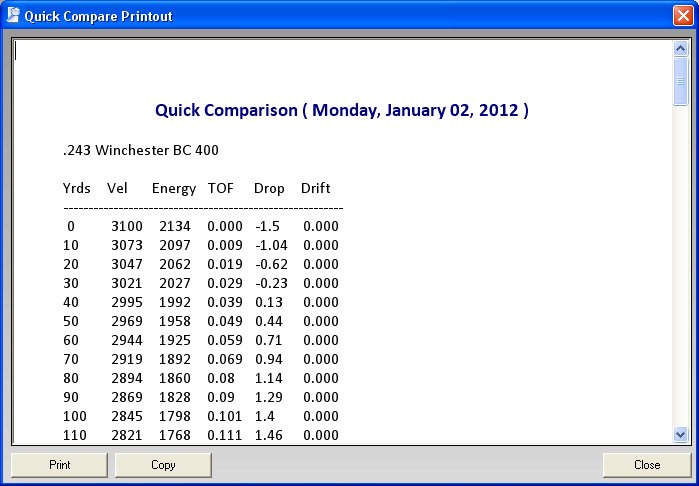This screenshot has height=486, width=699.
Task: Click the Close button at bottom right
Action: point(646,465)
